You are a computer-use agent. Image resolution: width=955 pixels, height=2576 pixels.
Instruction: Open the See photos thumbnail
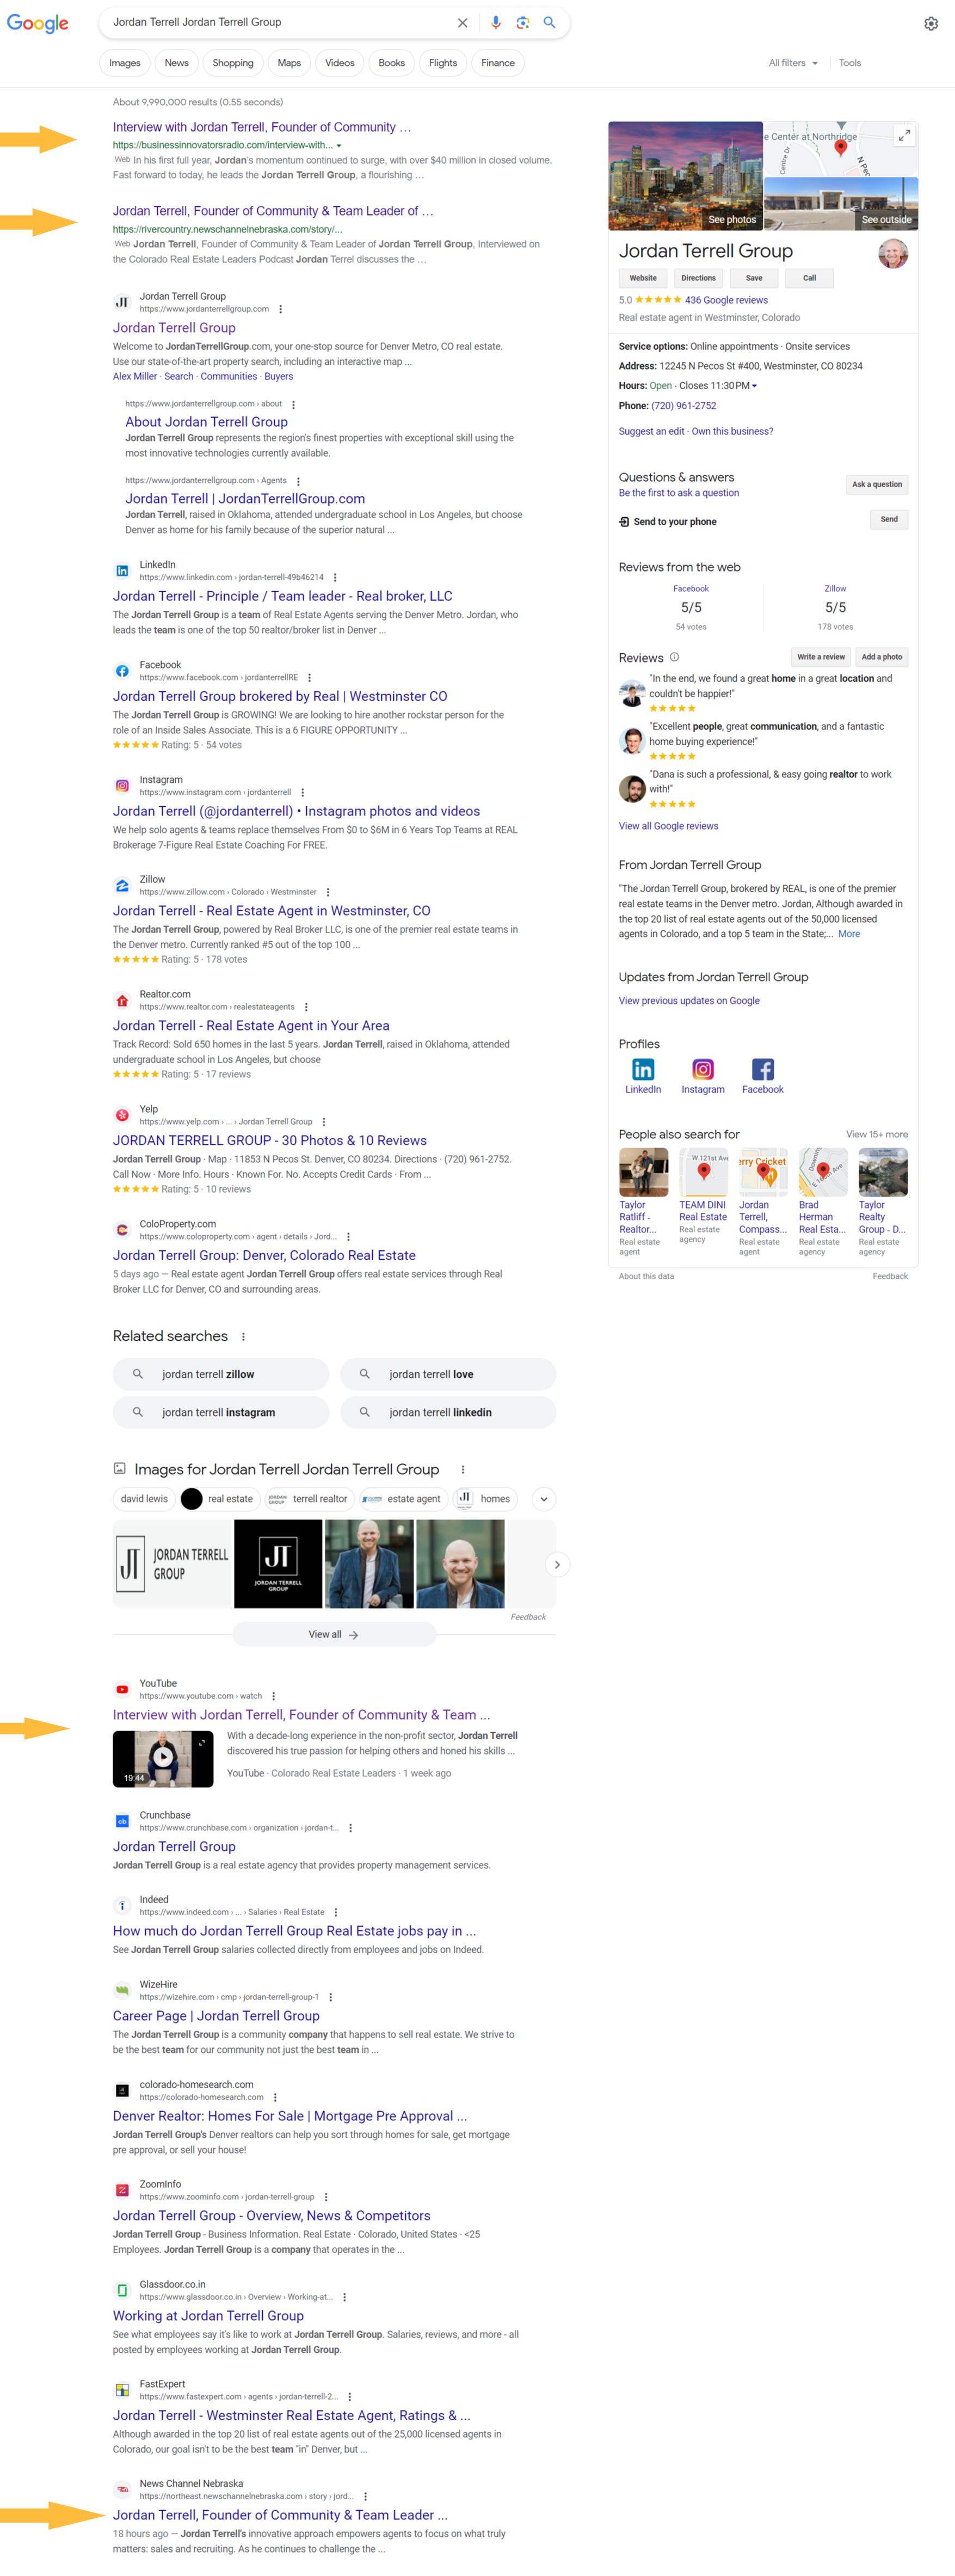click(x=685, y=176)
